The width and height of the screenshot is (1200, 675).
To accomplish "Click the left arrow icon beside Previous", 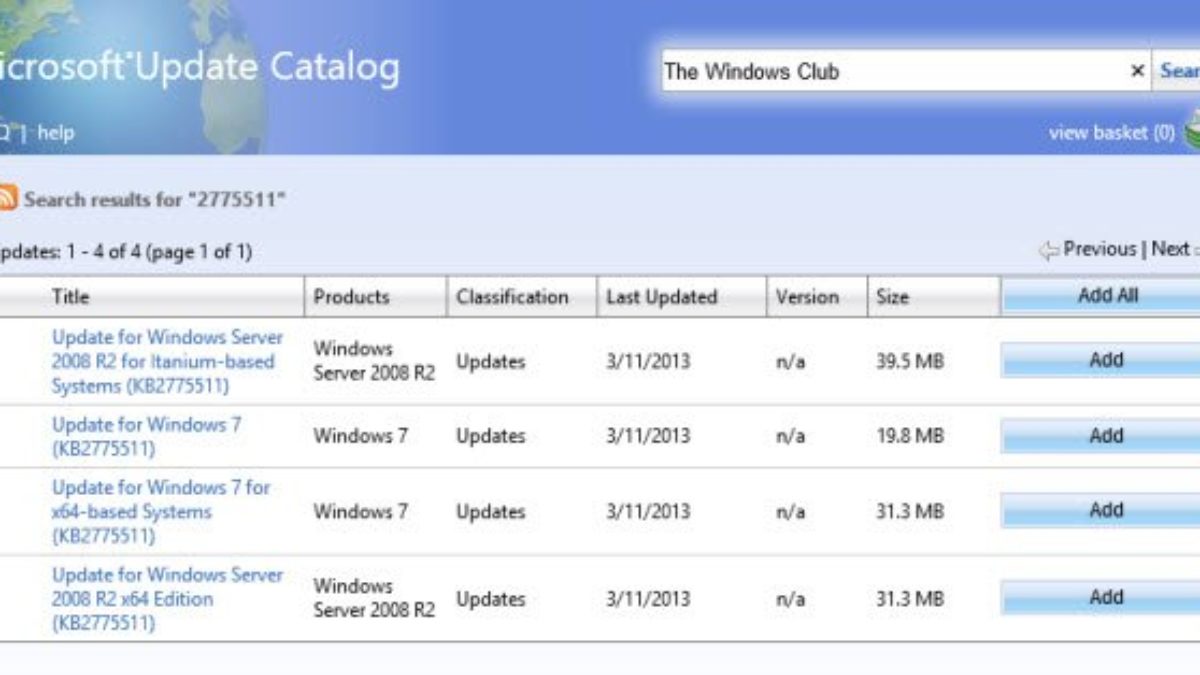I will point(1048,250).
